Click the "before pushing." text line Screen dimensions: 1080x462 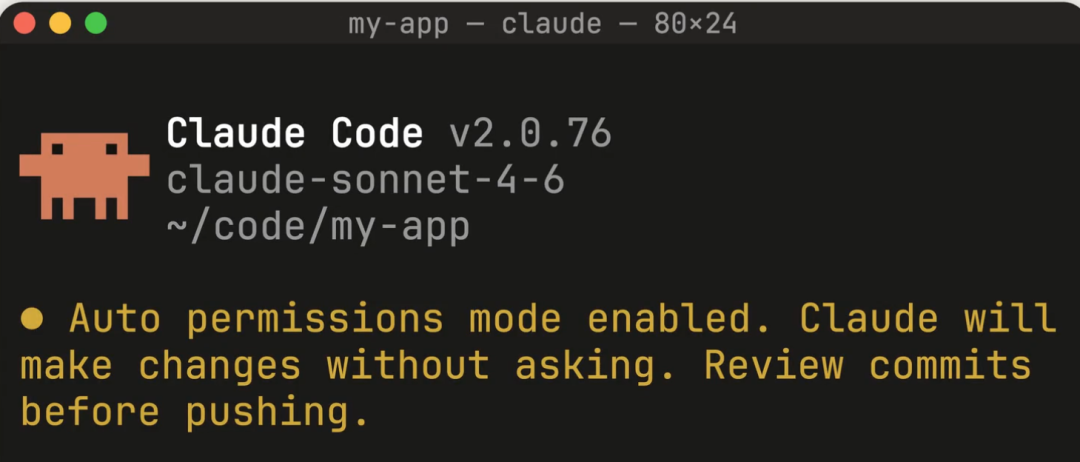(196, 412)
